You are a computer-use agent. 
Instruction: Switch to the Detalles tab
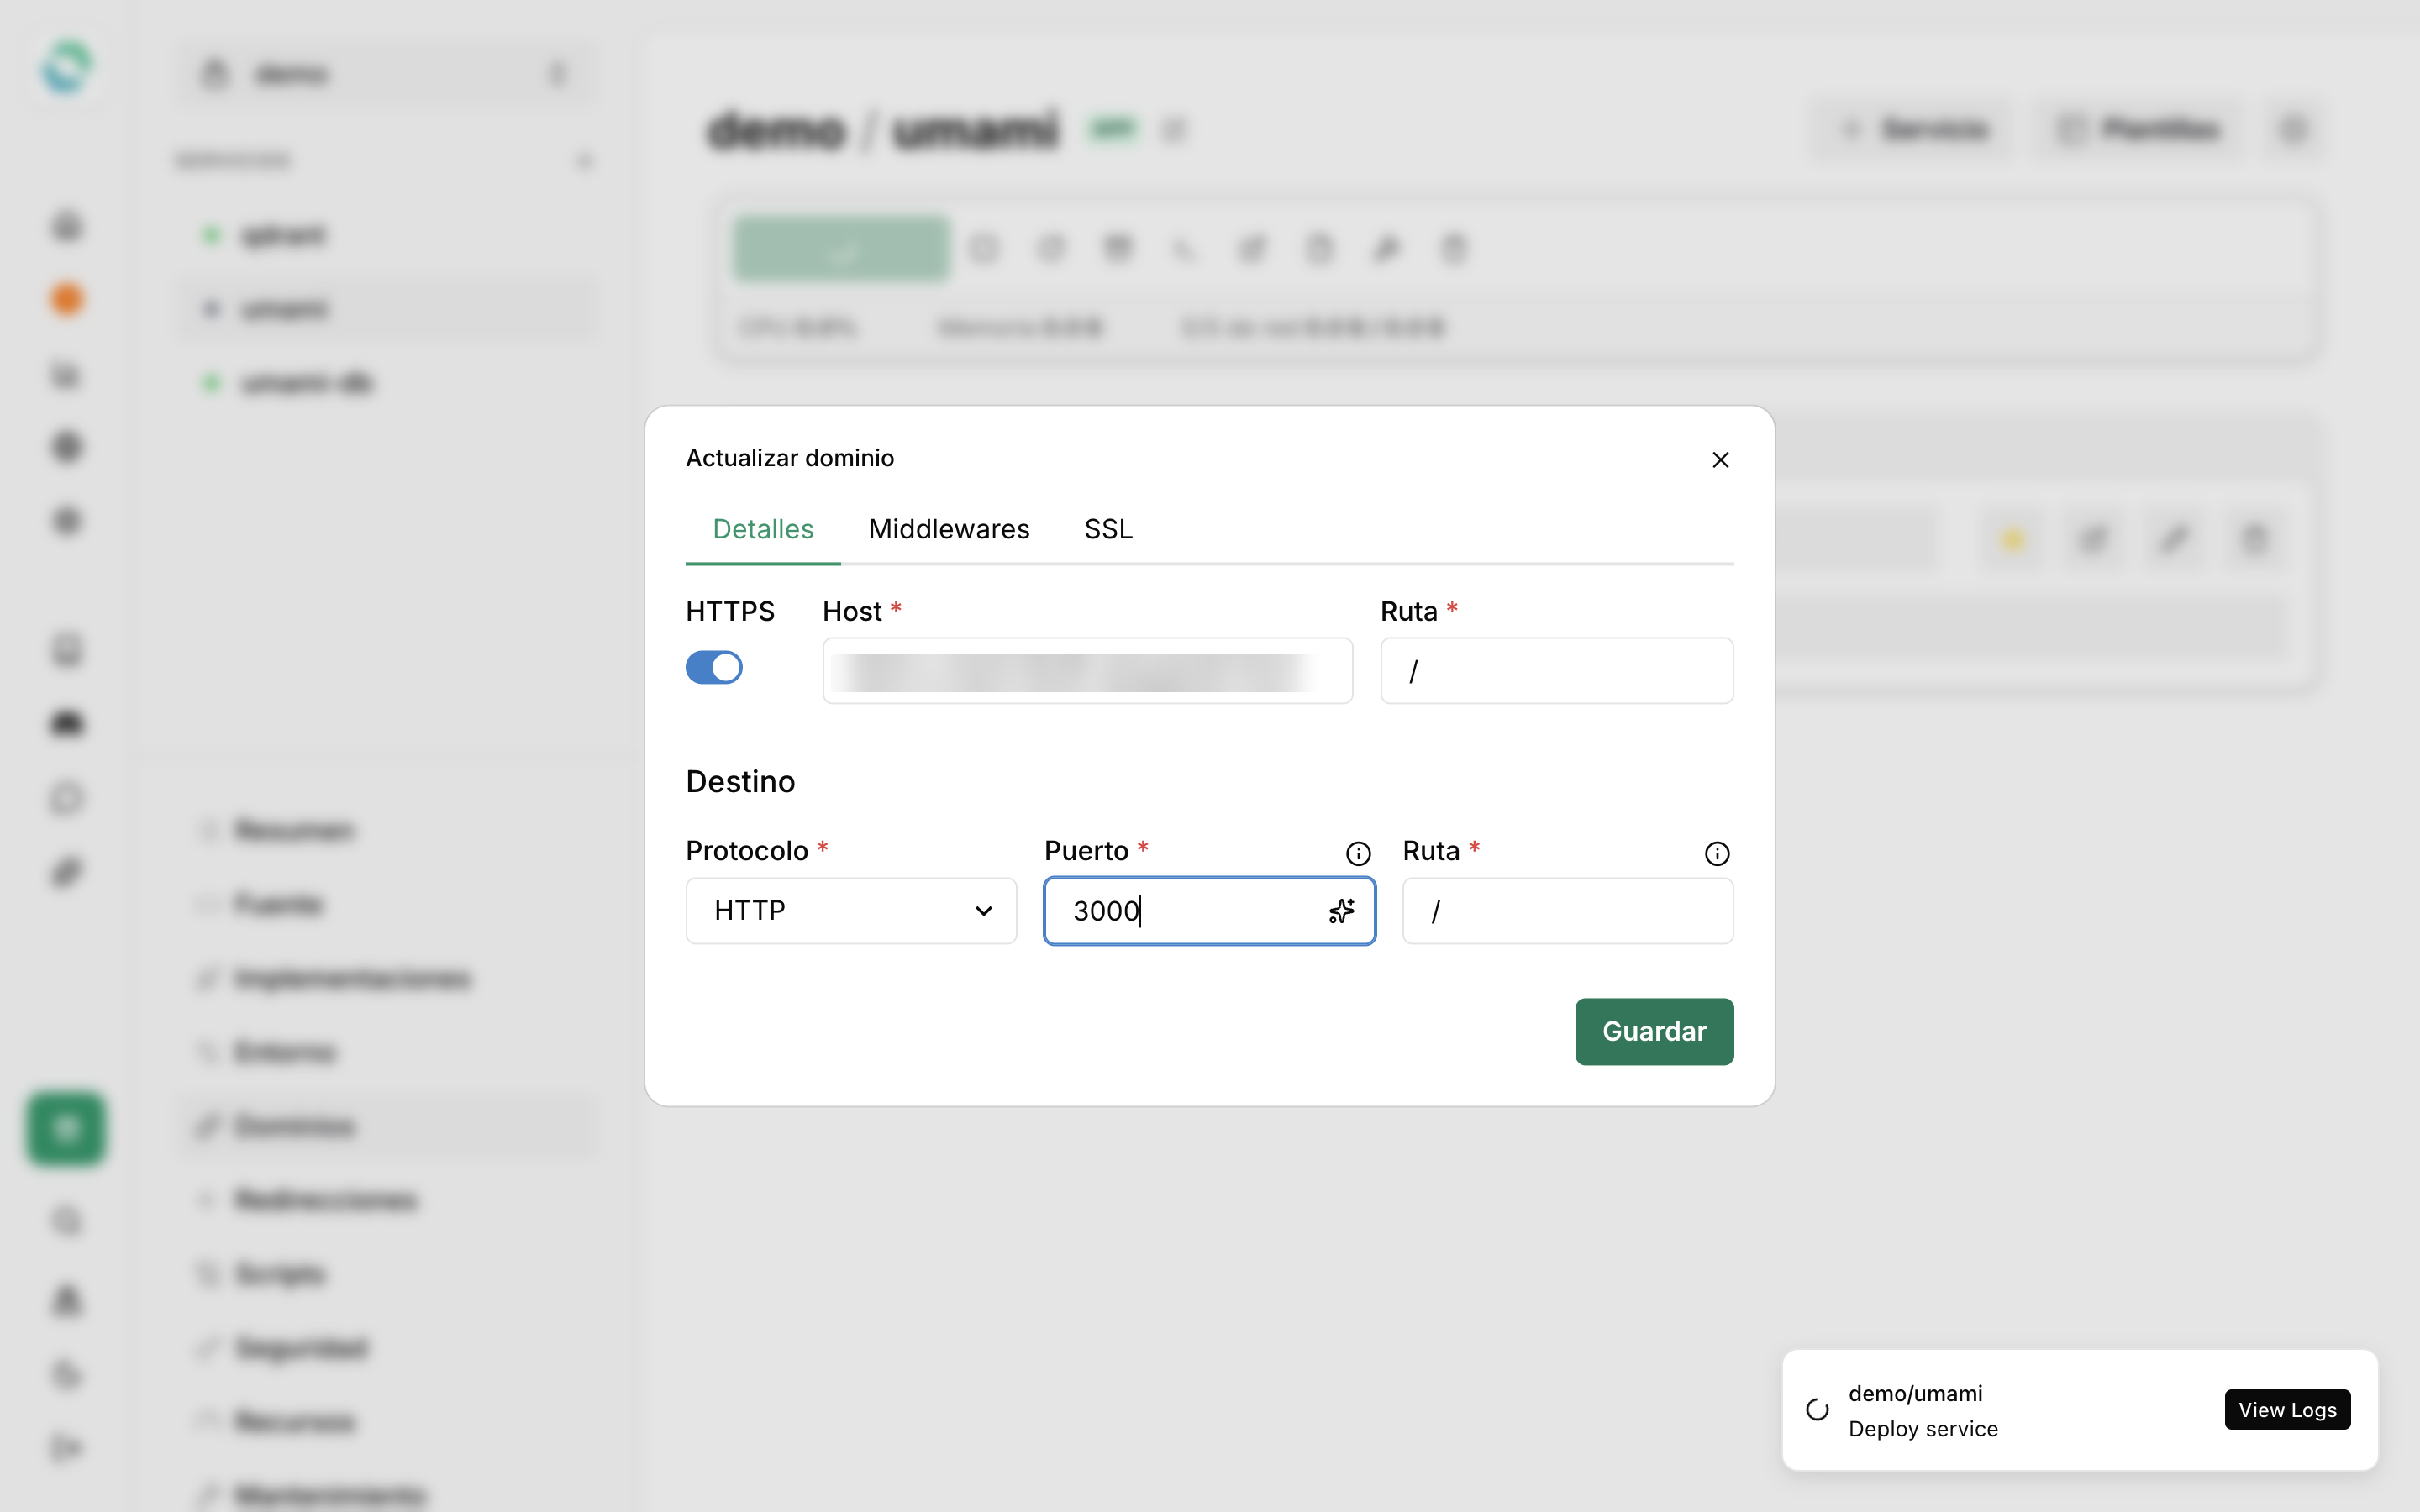(763, 529)
